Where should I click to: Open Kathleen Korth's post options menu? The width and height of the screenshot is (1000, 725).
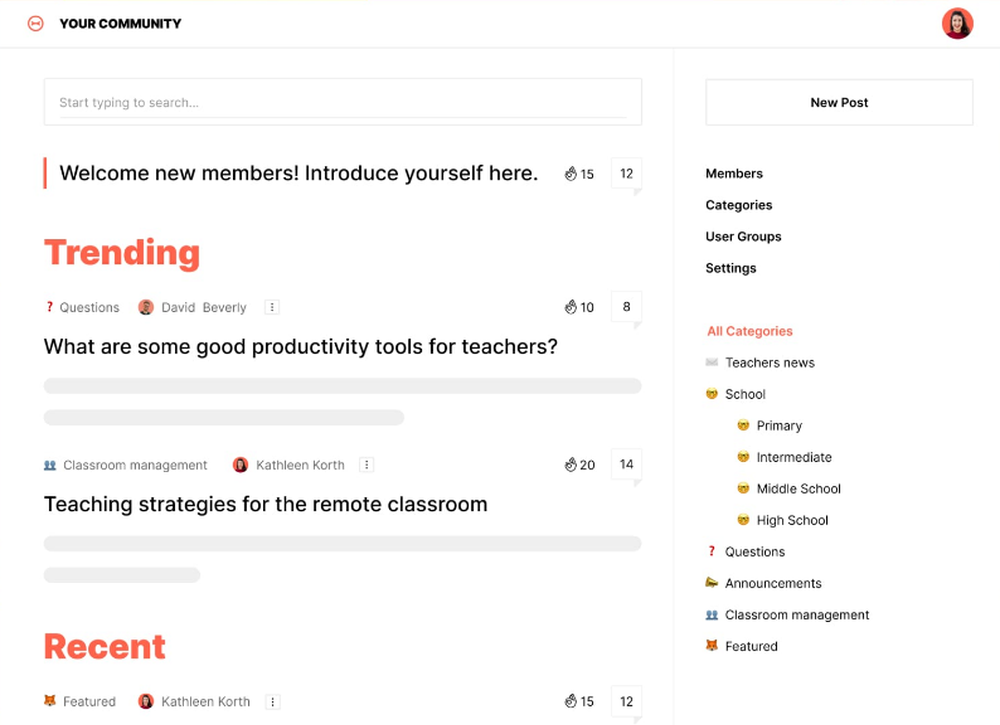(x=367, y=464)
